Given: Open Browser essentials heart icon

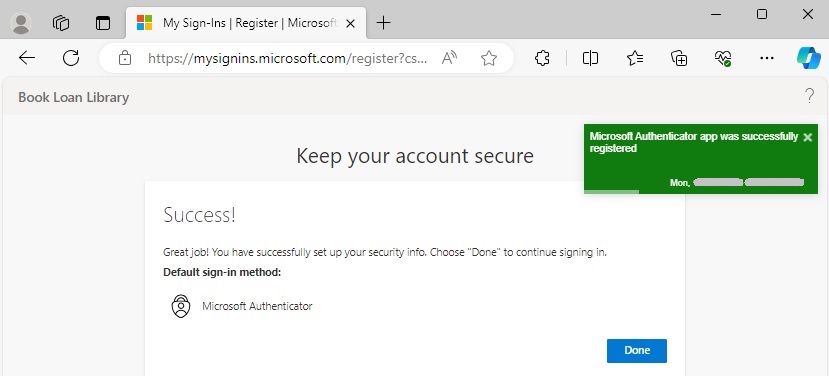Looking at the screenshot, I should coord(723,58).
